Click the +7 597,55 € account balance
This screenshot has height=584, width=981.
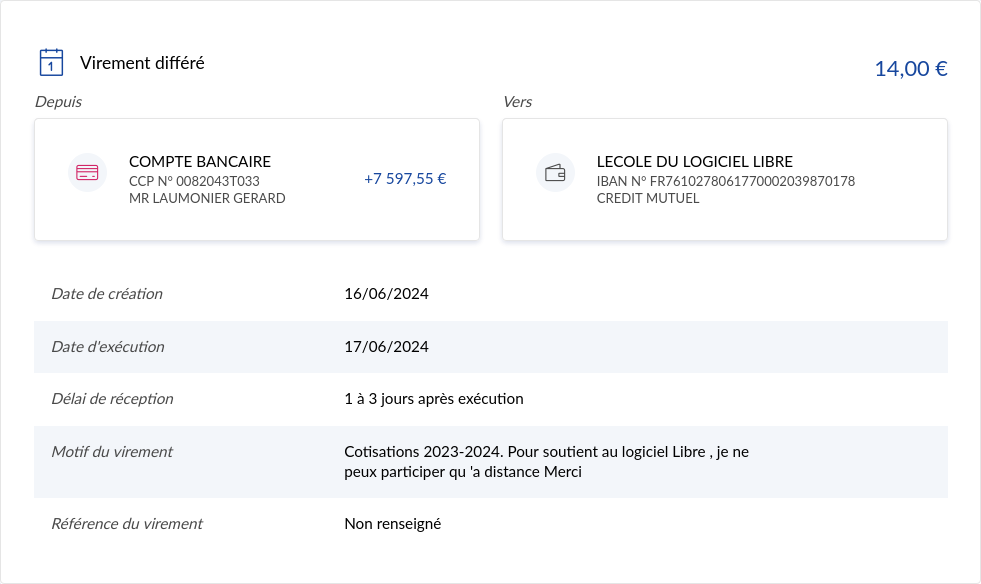click(404, 179)
